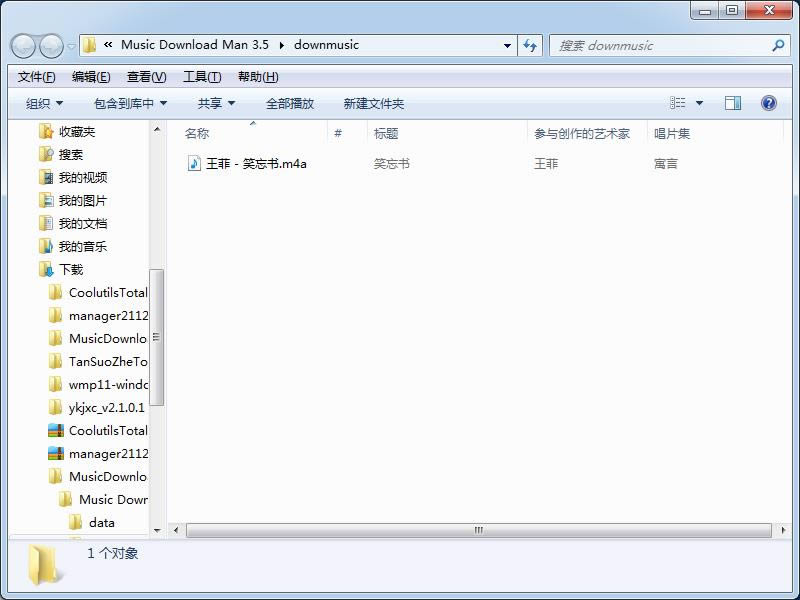Sort by the 名称 column header
This screenshot has width=800, height=600.
click(x=197, y=134)
